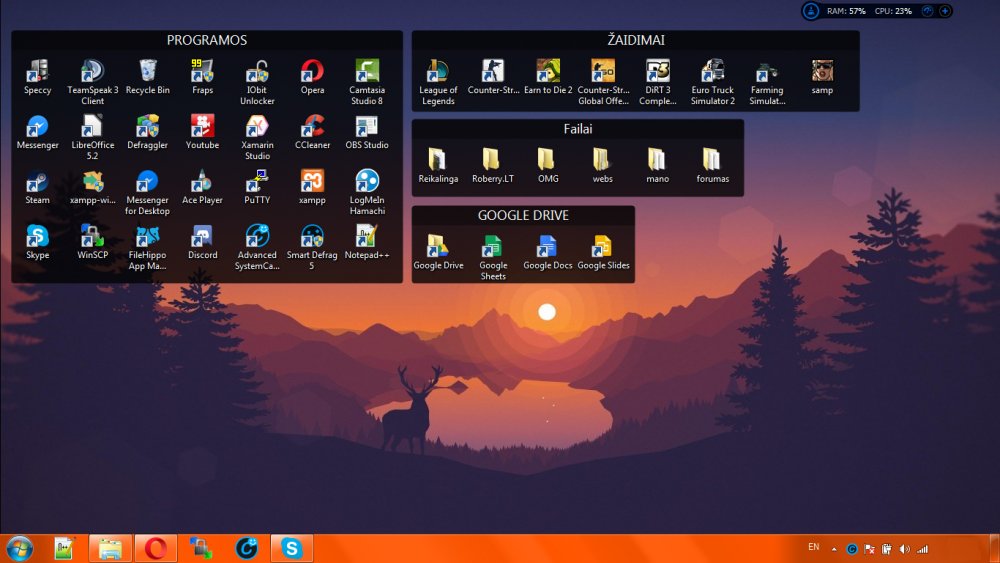Open the volume control in tray
The height and width of the screenshot is (563, 1000).
point(904,549)
